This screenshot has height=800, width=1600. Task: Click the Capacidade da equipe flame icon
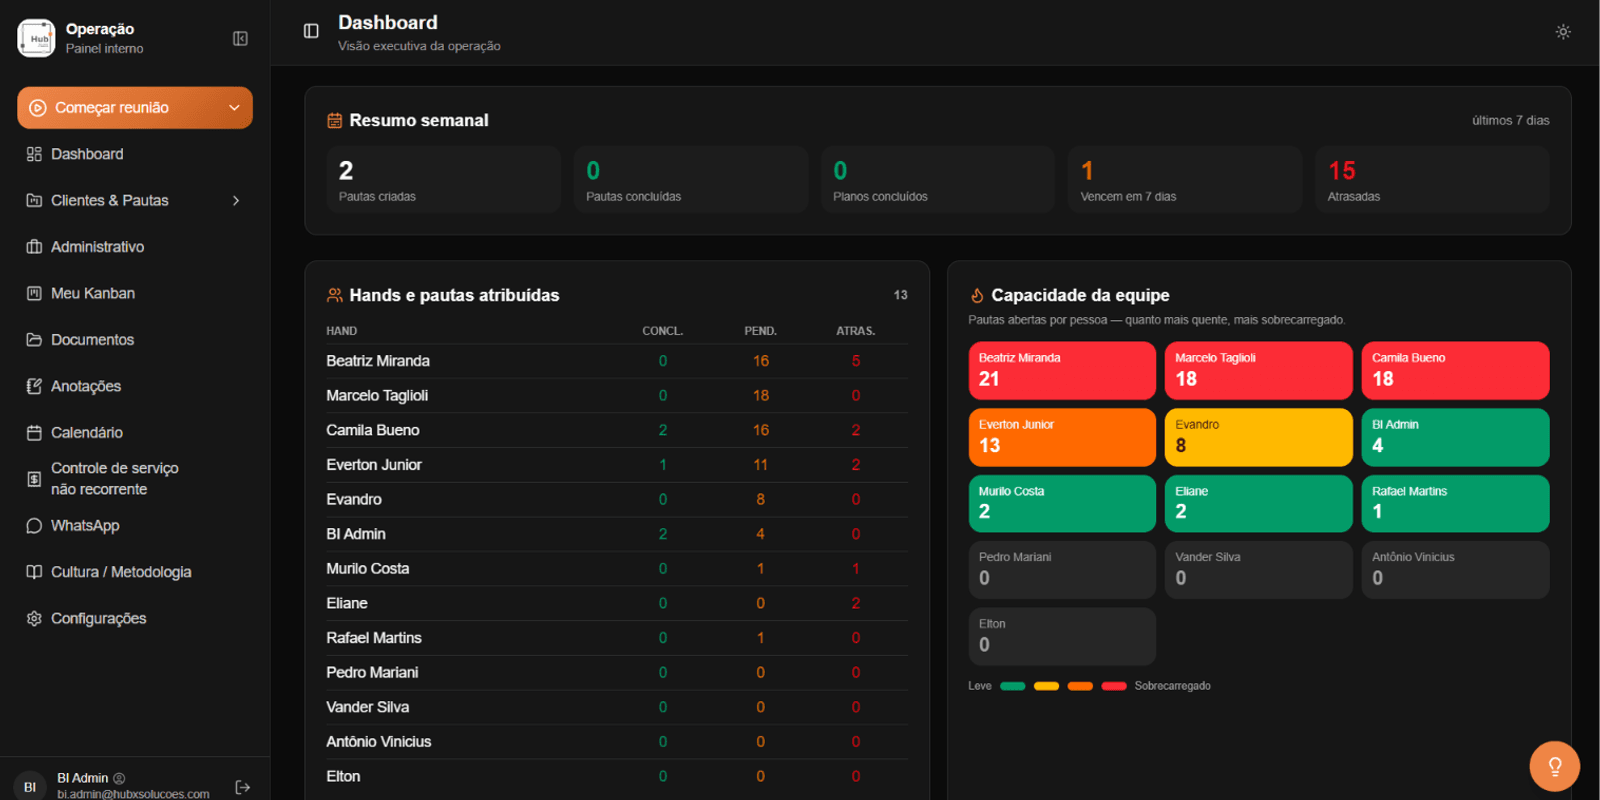[977, 296]
